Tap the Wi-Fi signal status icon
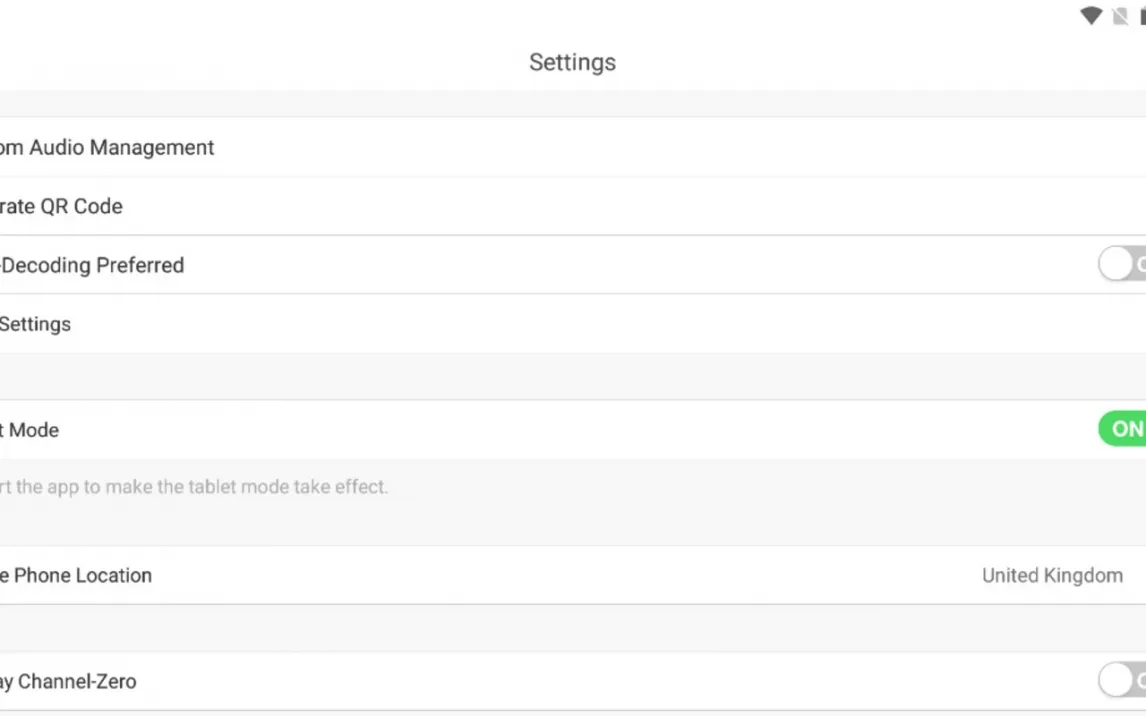The height and width of the screenshot is (716, 1146). [x=1091, y=16]
